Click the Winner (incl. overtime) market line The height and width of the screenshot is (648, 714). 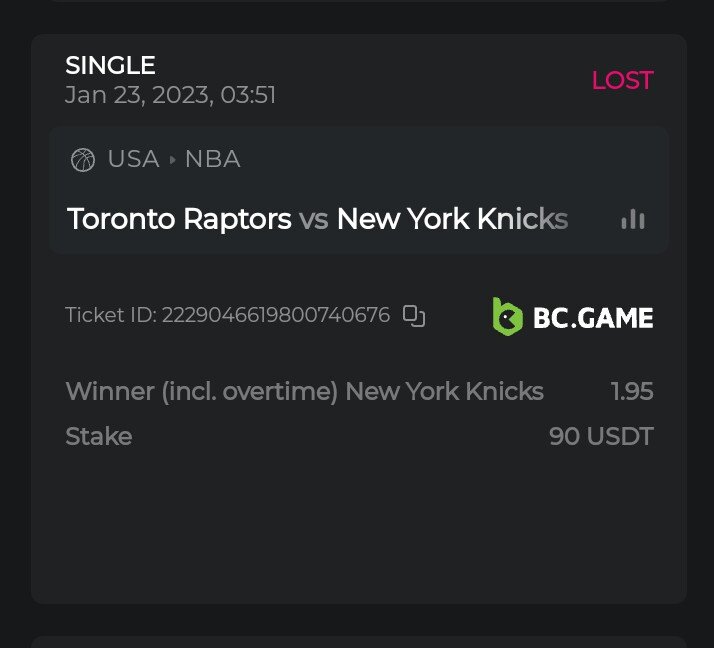pyautogui.click(x=304, y=391)
